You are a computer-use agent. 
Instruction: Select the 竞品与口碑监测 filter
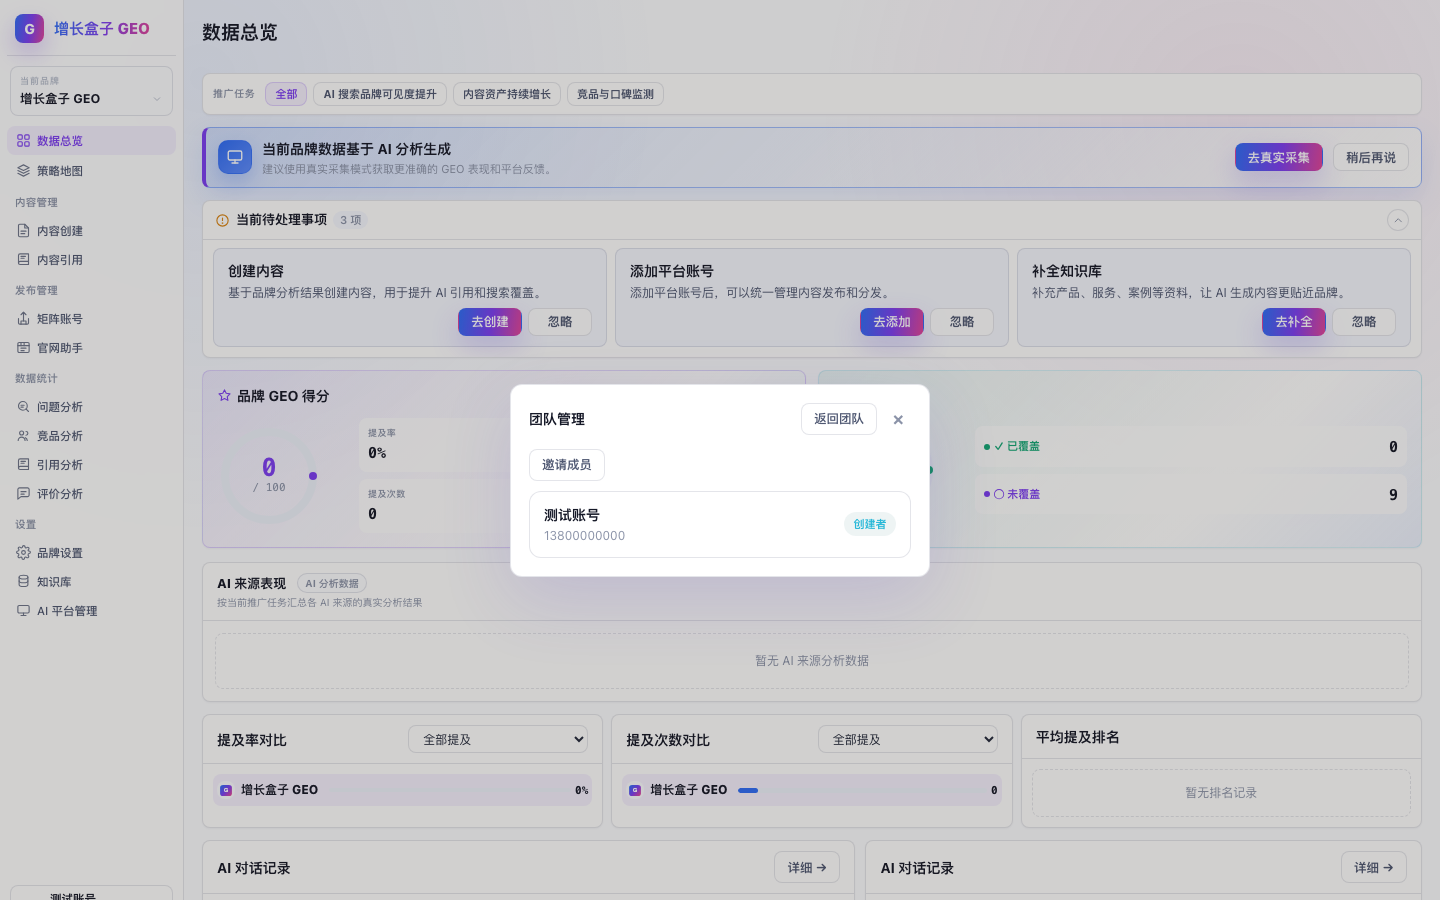pyautogui.click(x=615, y=94)
